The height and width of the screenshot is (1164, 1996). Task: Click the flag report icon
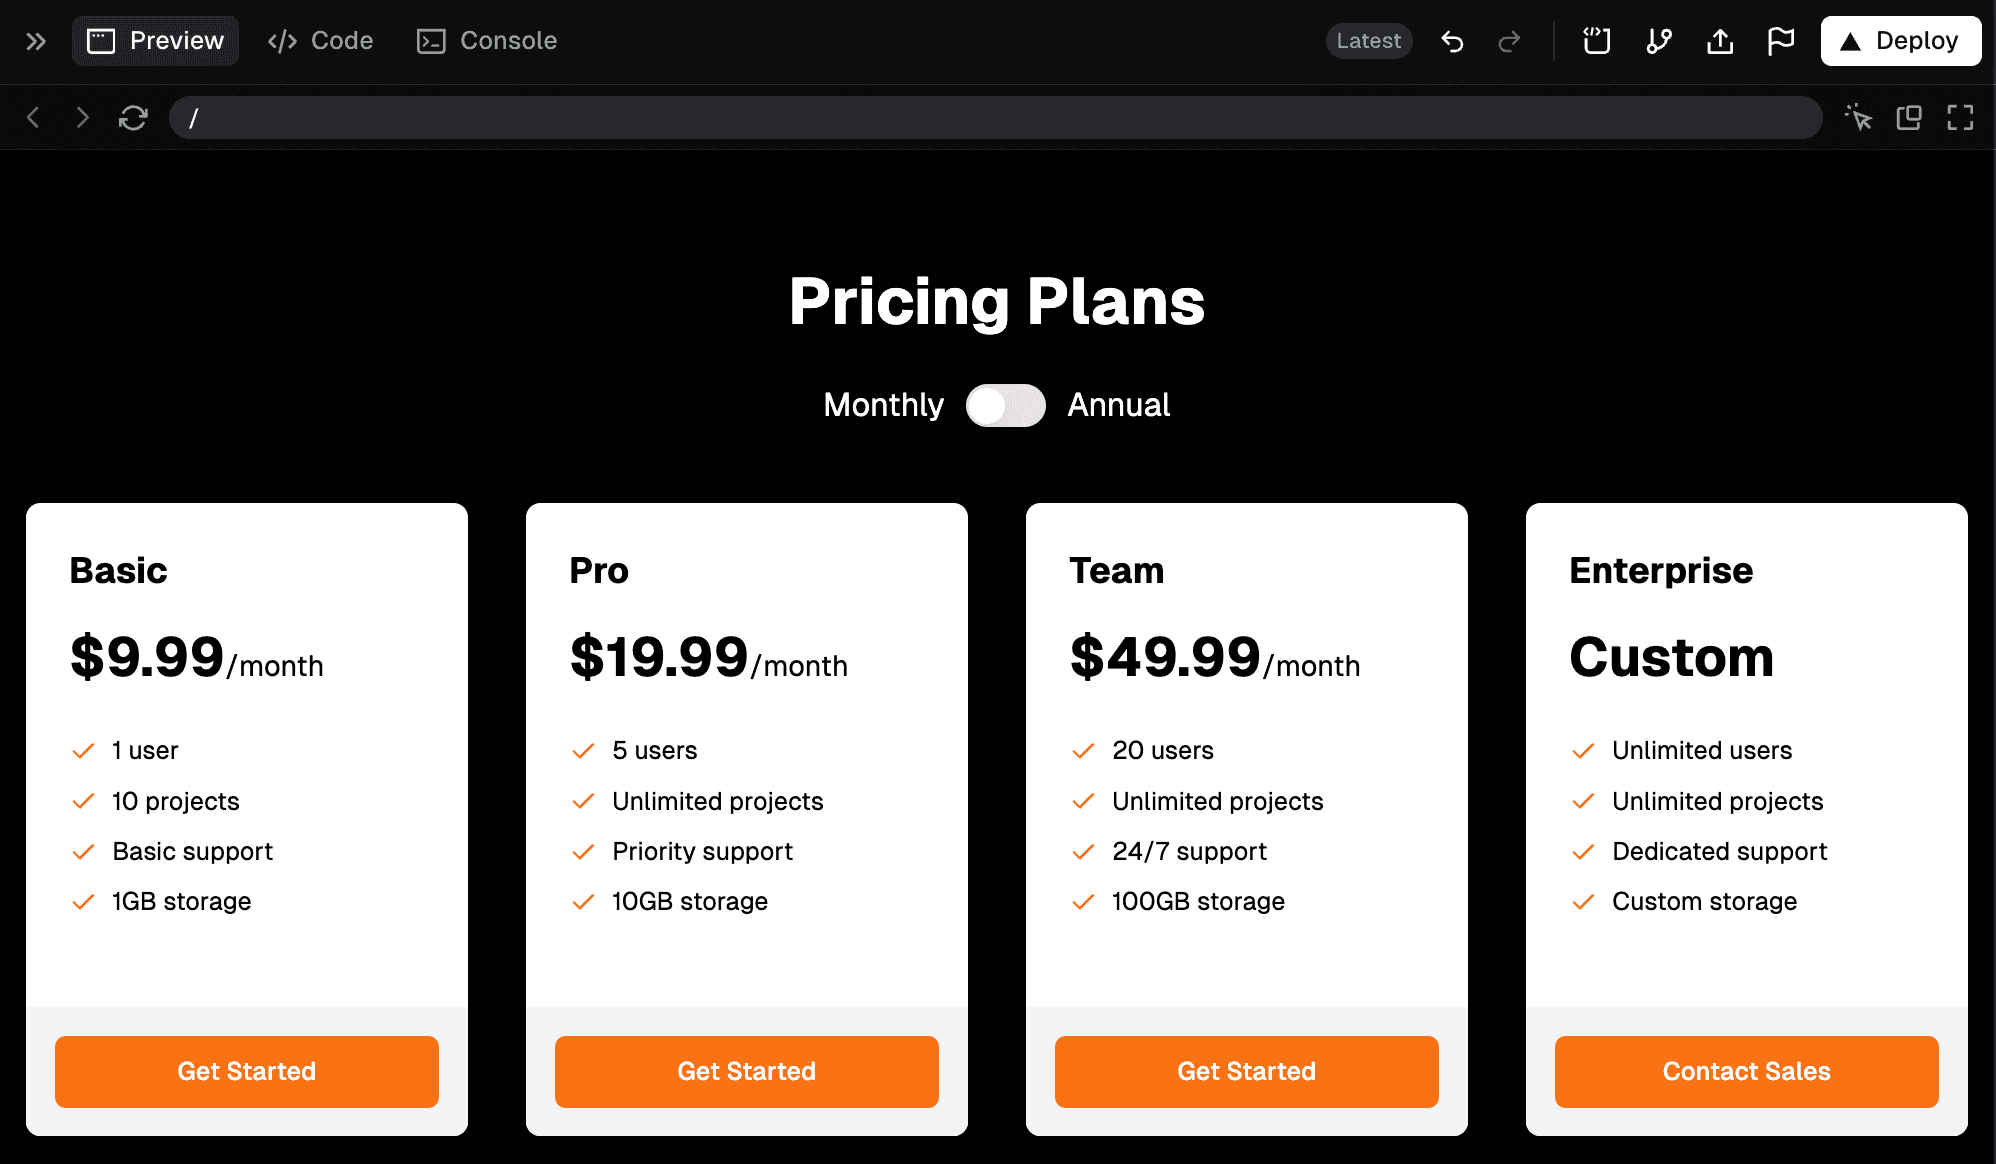[x=1781, y=41]
